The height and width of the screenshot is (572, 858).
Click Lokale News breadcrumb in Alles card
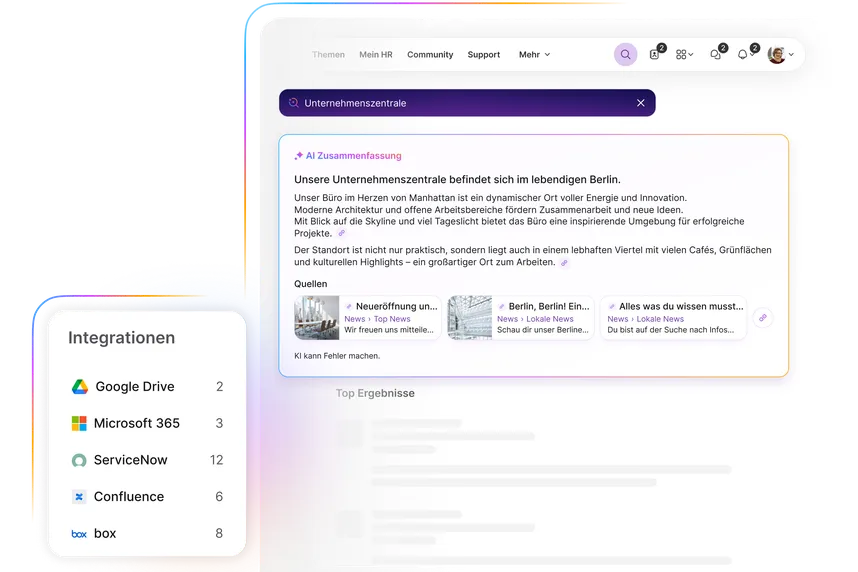pos(660,319)
